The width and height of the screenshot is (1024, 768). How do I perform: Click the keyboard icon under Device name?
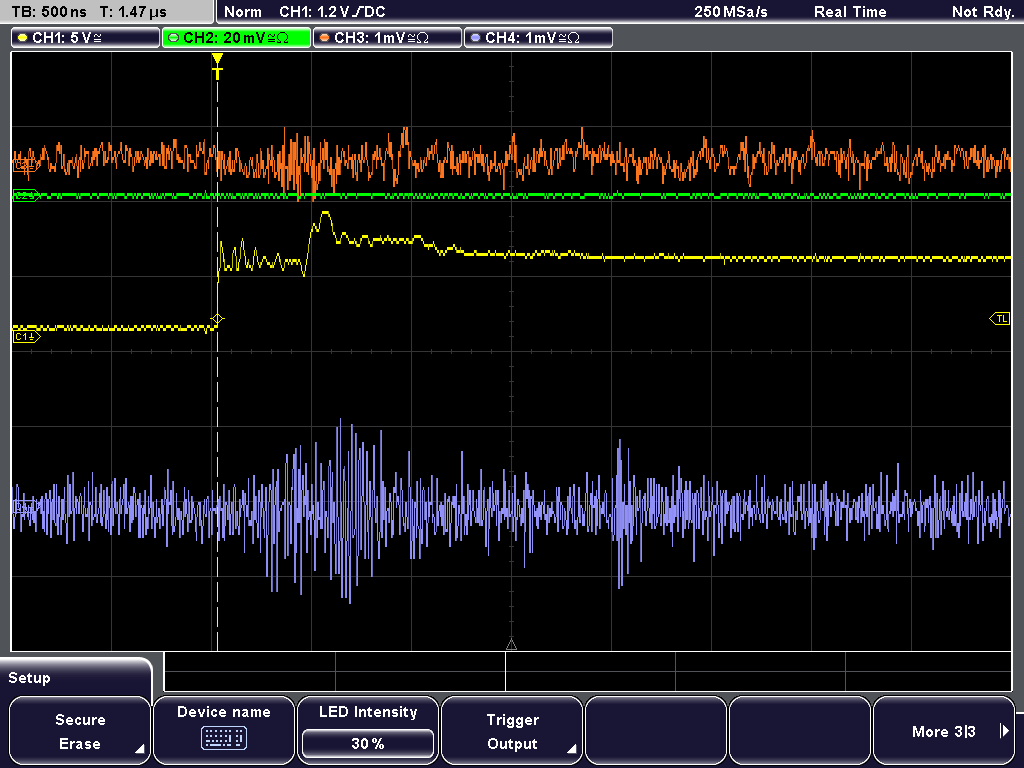(223, 739)
